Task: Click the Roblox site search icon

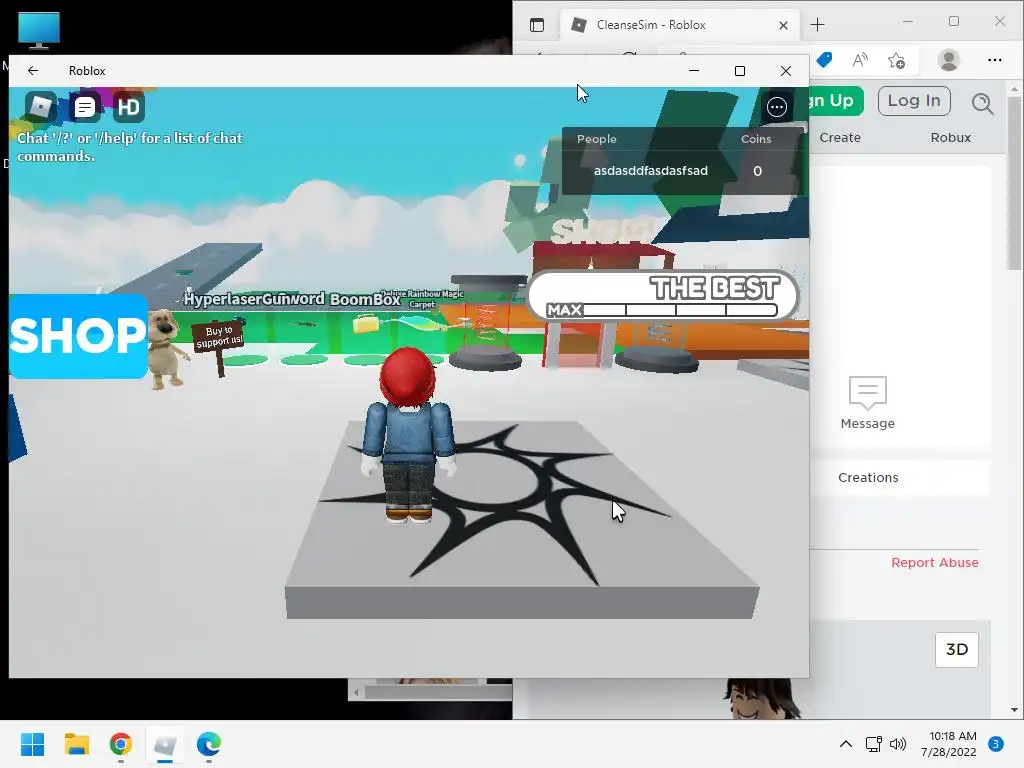Action: [982, 103]
